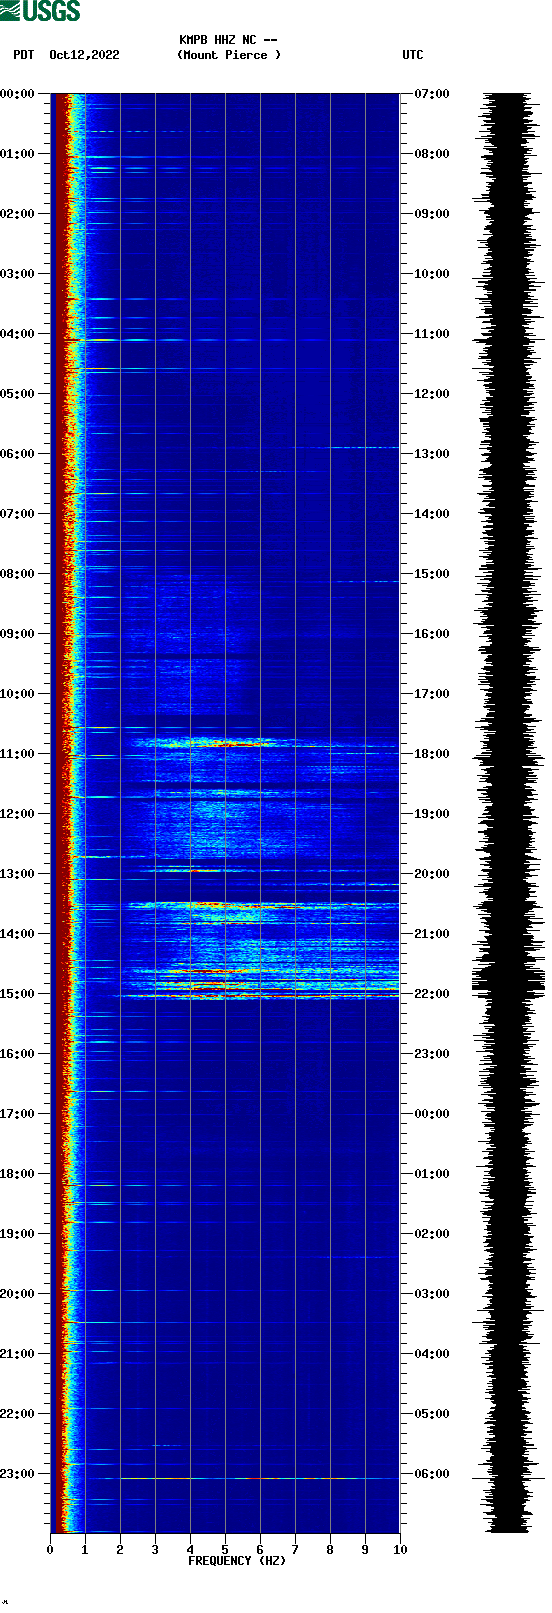Click the 20:00 UTC axis label
This screenshot has width=552, height=1613.
[432, 874]
